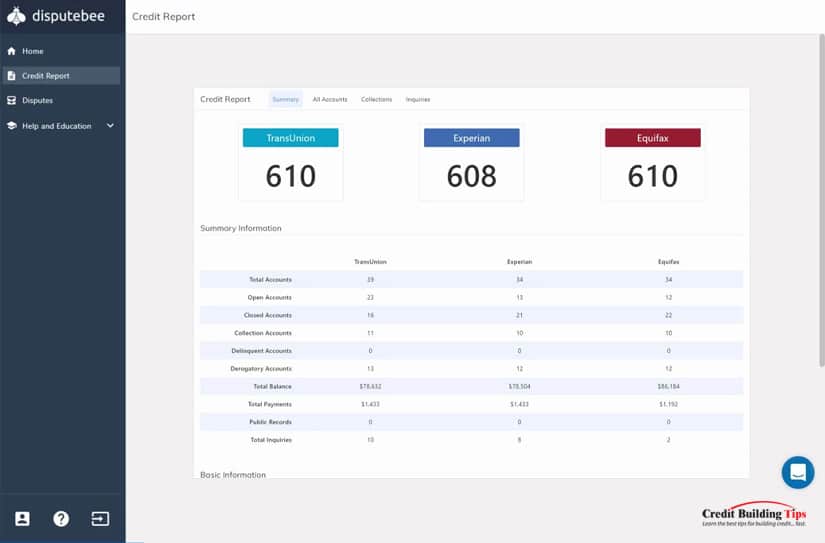Click the Equifax score header

click(x=652, y=138)
